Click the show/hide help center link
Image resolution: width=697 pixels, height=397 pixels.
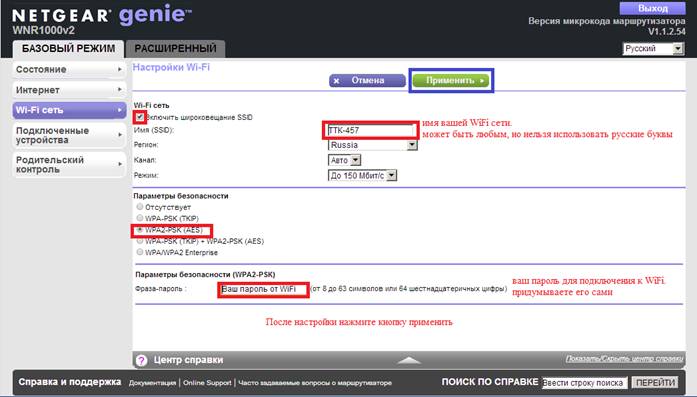click(625, 358)
